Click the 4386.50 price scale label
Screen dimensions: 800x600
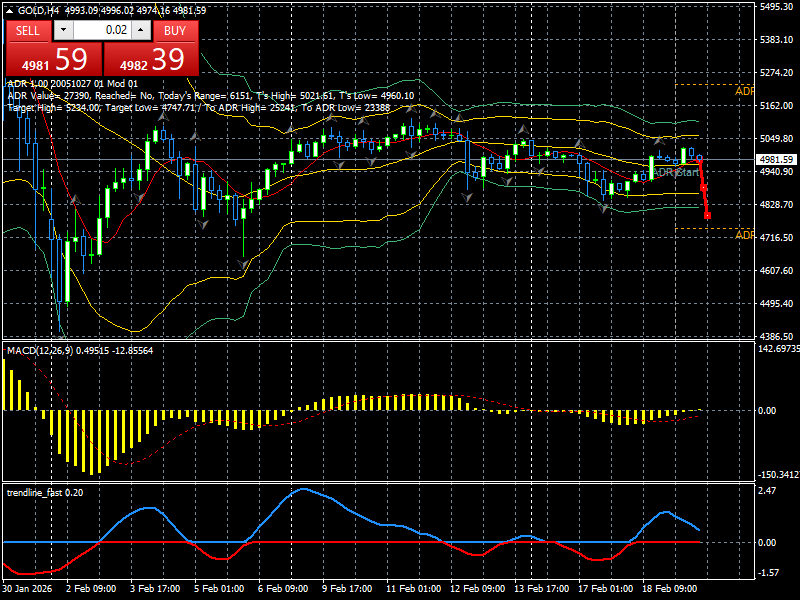pyautogui.click(x=777, y=336)
